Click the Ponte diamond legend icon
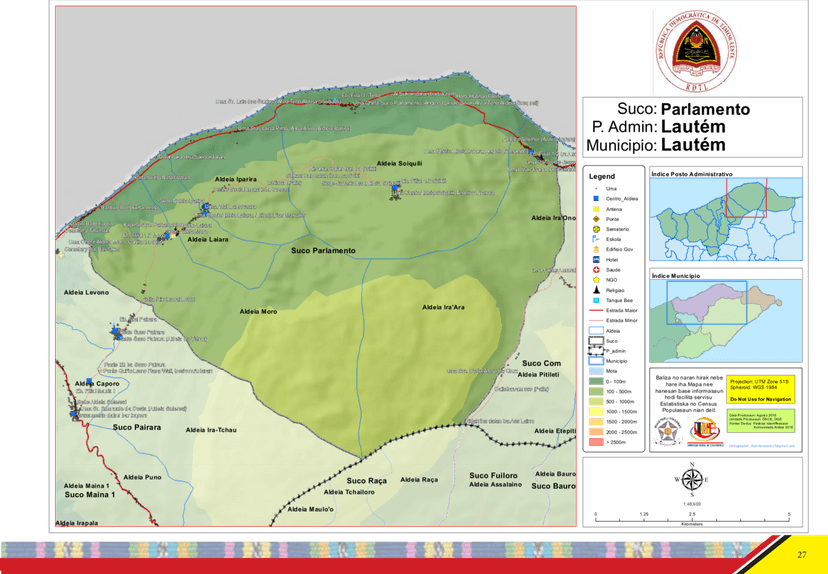This screenshot has width=828, height=574. pyautogui.click(x=596, y=219)
